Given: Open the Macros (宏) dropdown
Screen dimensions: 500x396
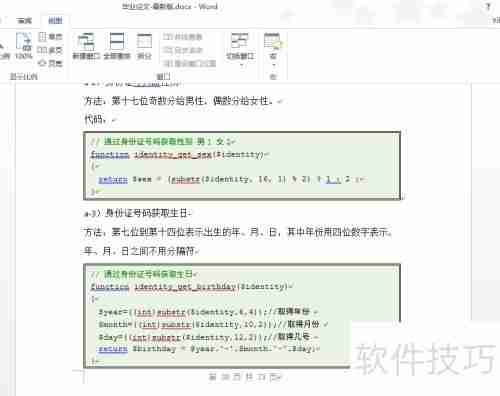Looking at the screenshot, I should [x=273, y=49].
